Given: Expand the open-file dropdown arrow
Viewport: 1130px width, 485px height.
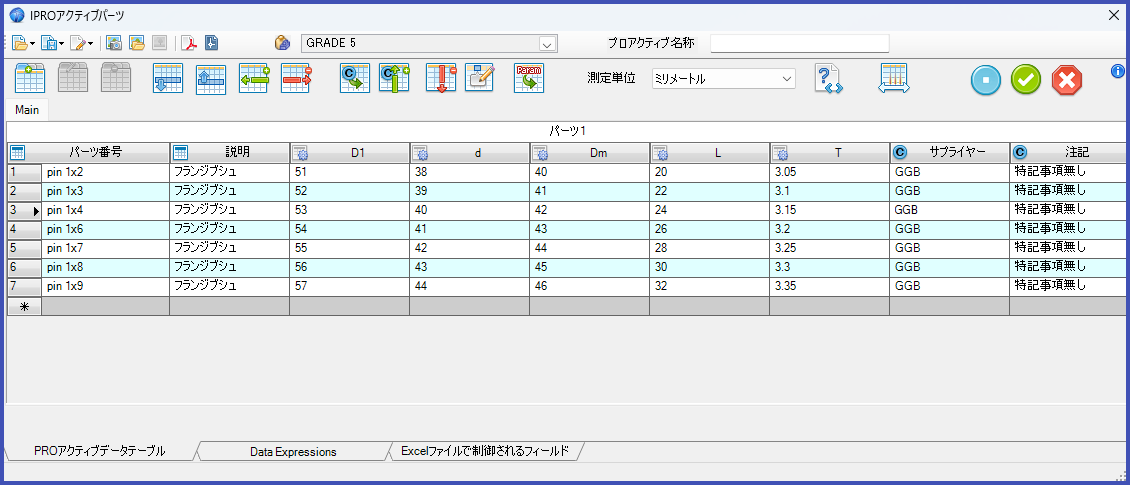Looking at the screenshot, I should point(32,44).
